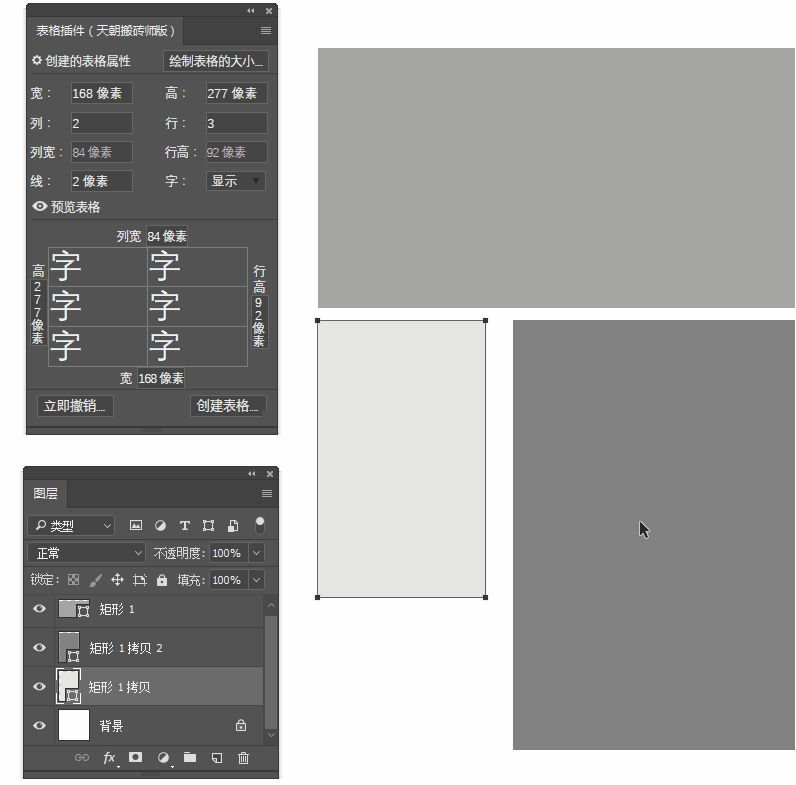The width and height of the screenshot is (796, 785).
Task: Filter layers by shape icon
Action: pos(209,526)
